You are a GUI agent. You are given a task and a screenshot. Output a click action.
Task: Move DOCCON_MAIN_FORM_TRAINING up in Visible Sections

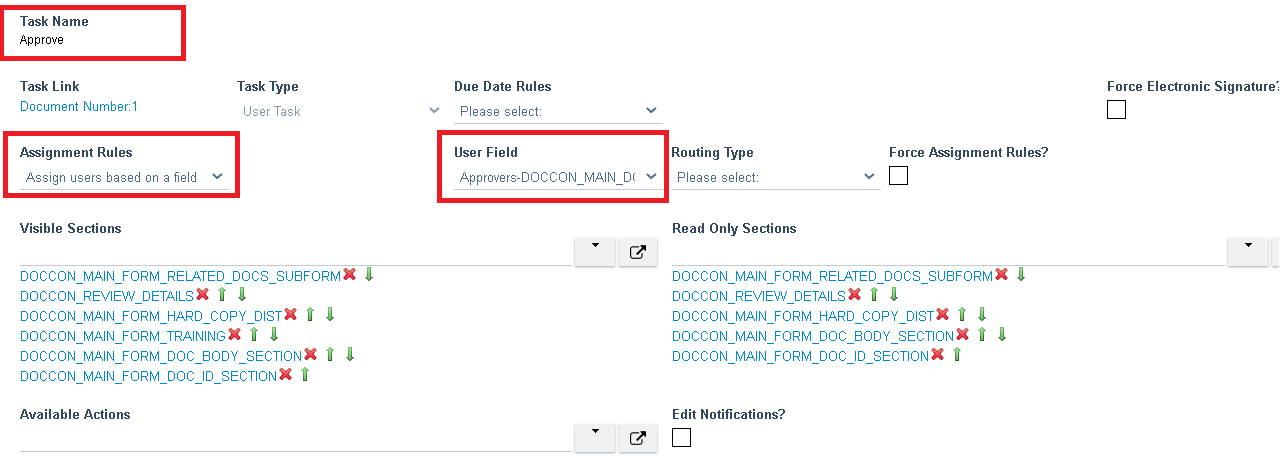click(254, 335)
